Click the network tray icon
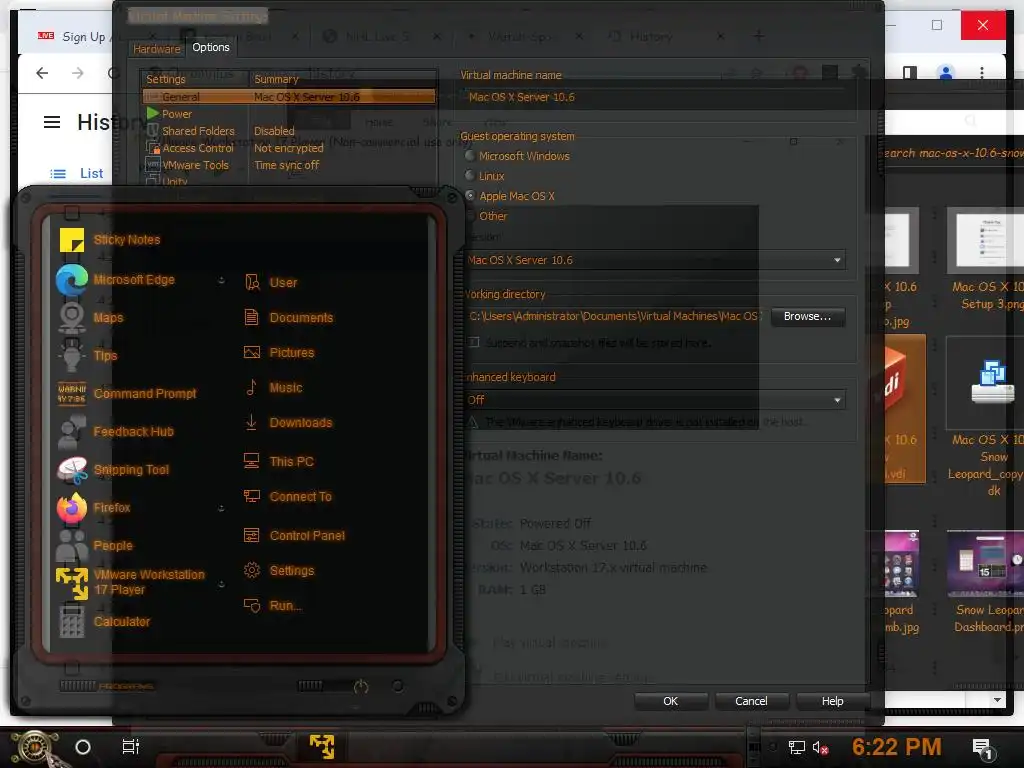The width and height of the screenshot is (1024, 768). click(796, 748)
